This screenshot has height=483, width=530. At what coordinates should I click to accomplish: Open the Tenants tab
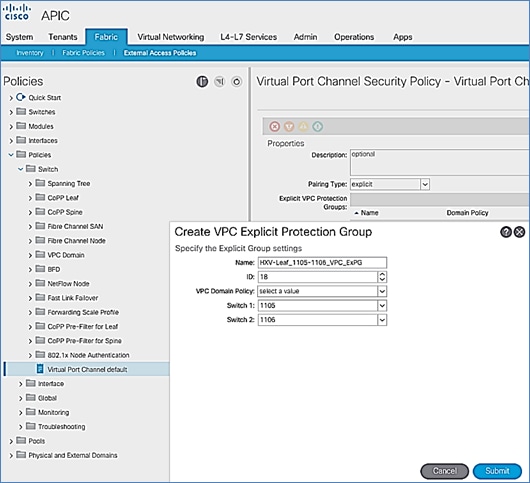tap(63, 37)
